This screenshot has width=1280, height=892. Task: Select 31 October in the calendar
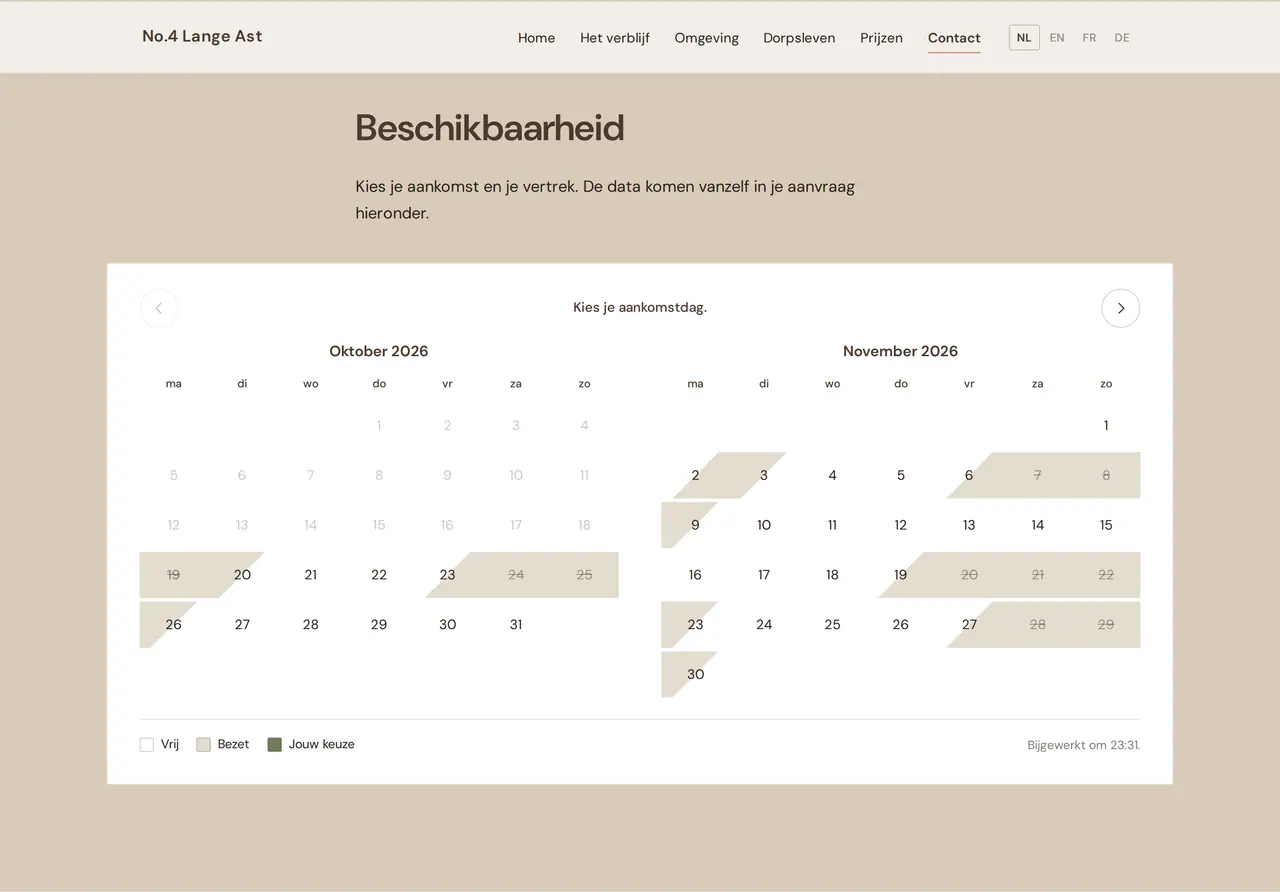516,624
